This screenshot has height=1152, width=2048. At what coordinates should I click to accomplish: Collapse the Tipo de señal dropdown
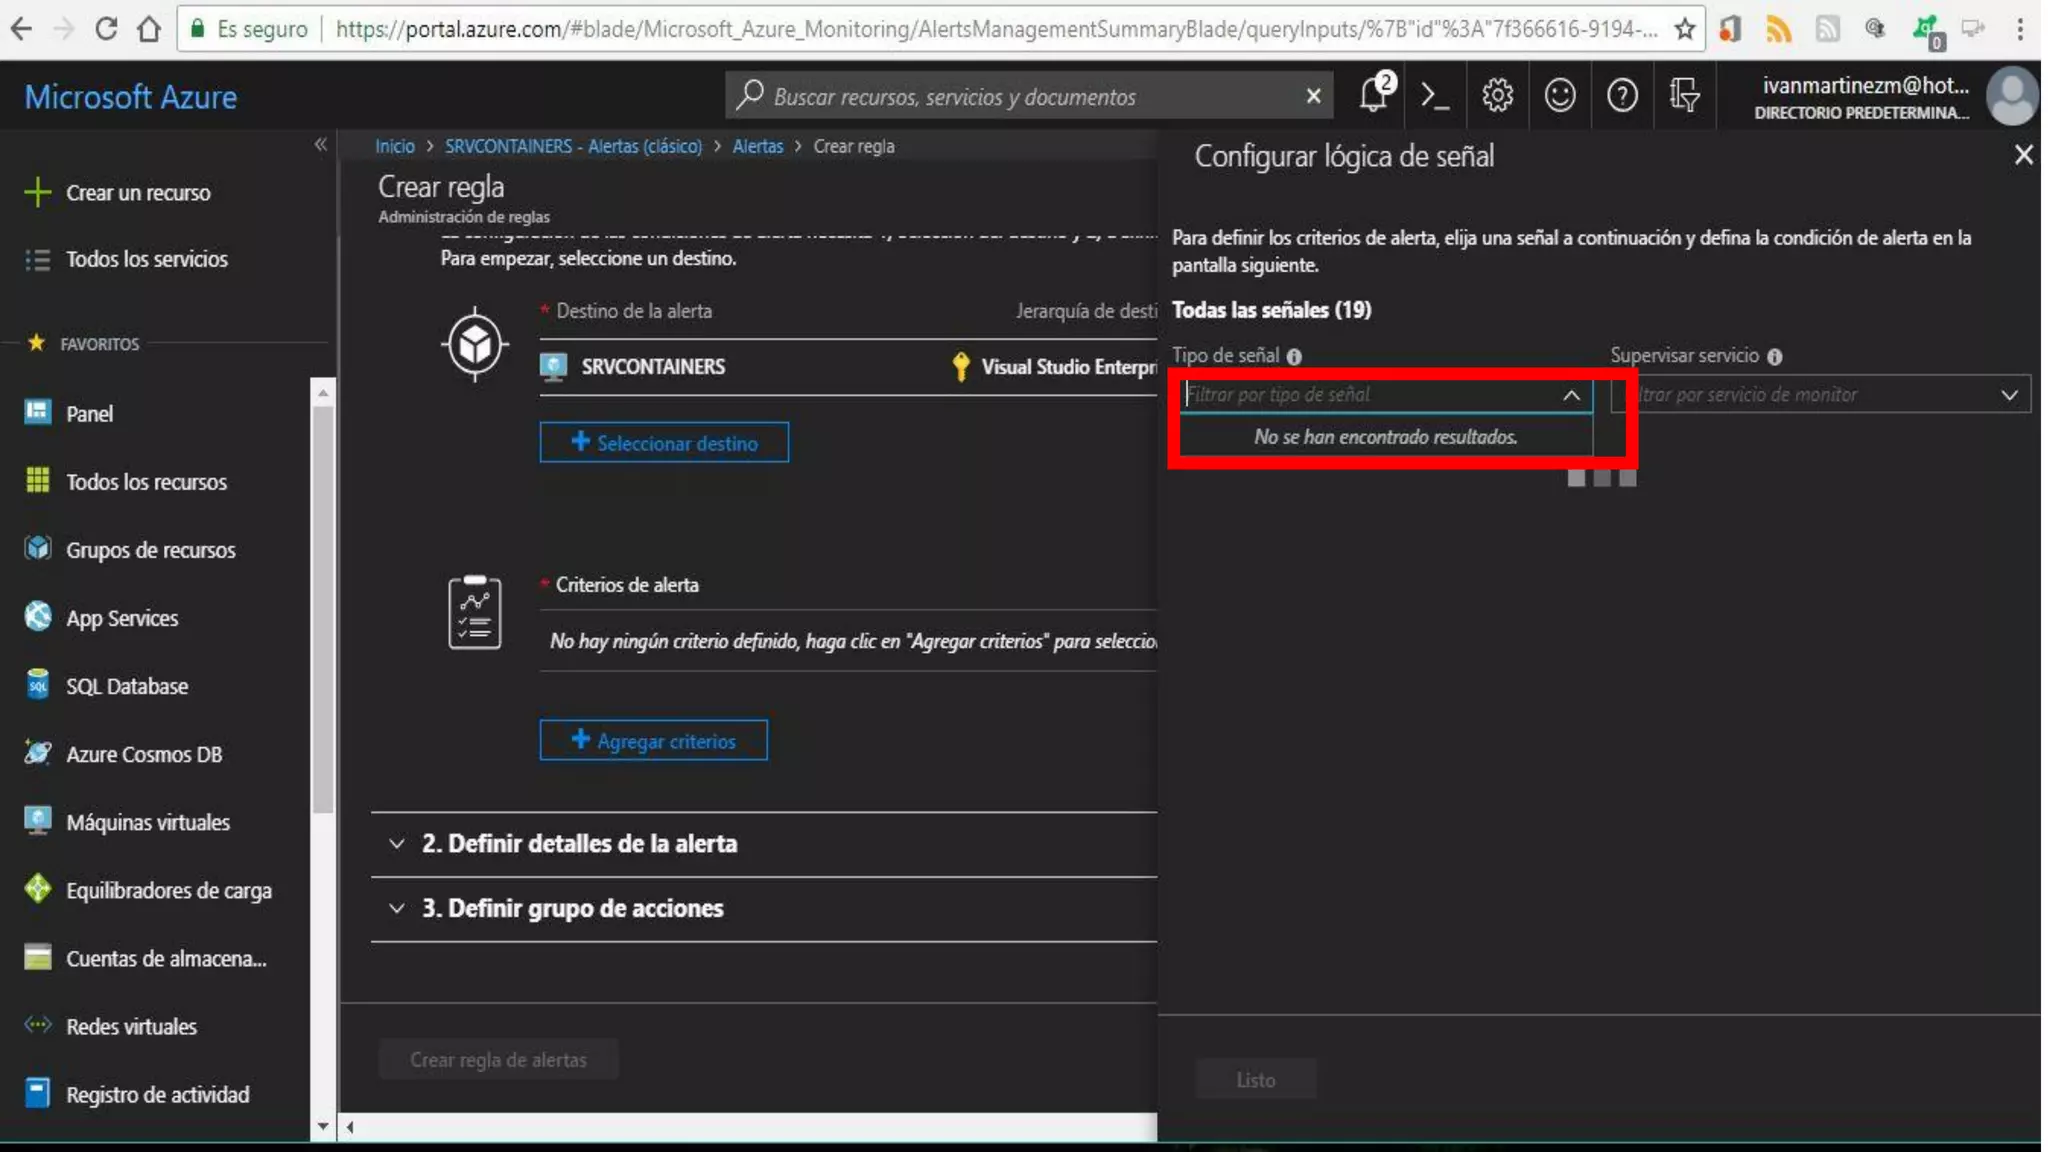1571,395
